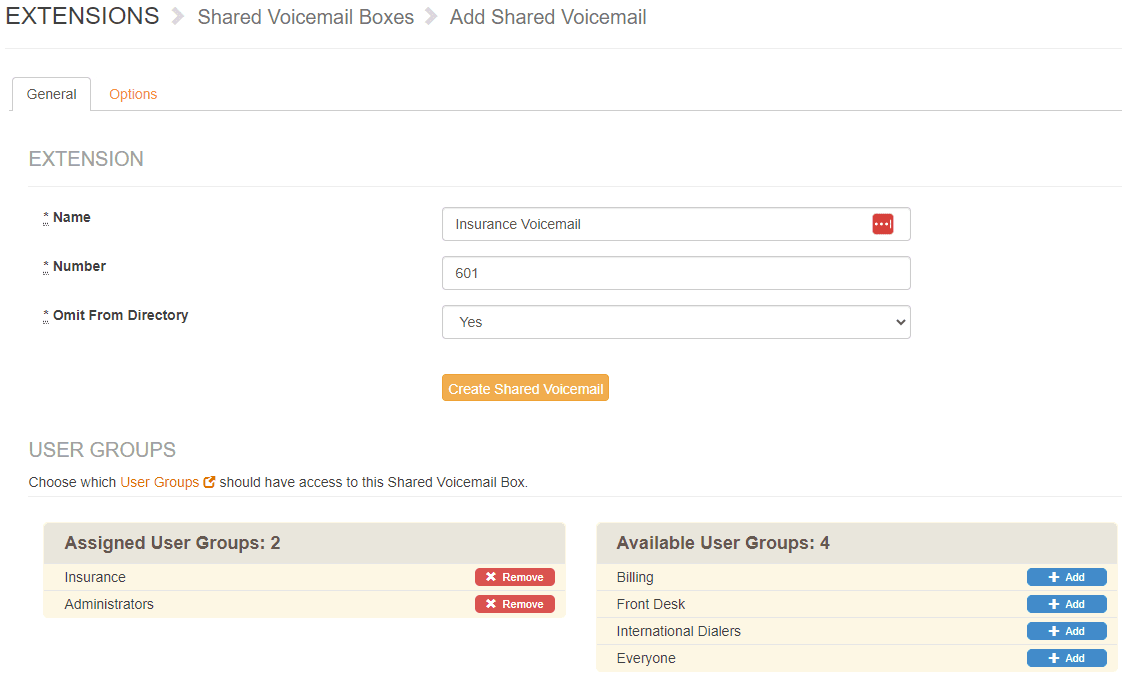Add the Everyone user group
The image size is (1122, 680).
click(1066, 659)
